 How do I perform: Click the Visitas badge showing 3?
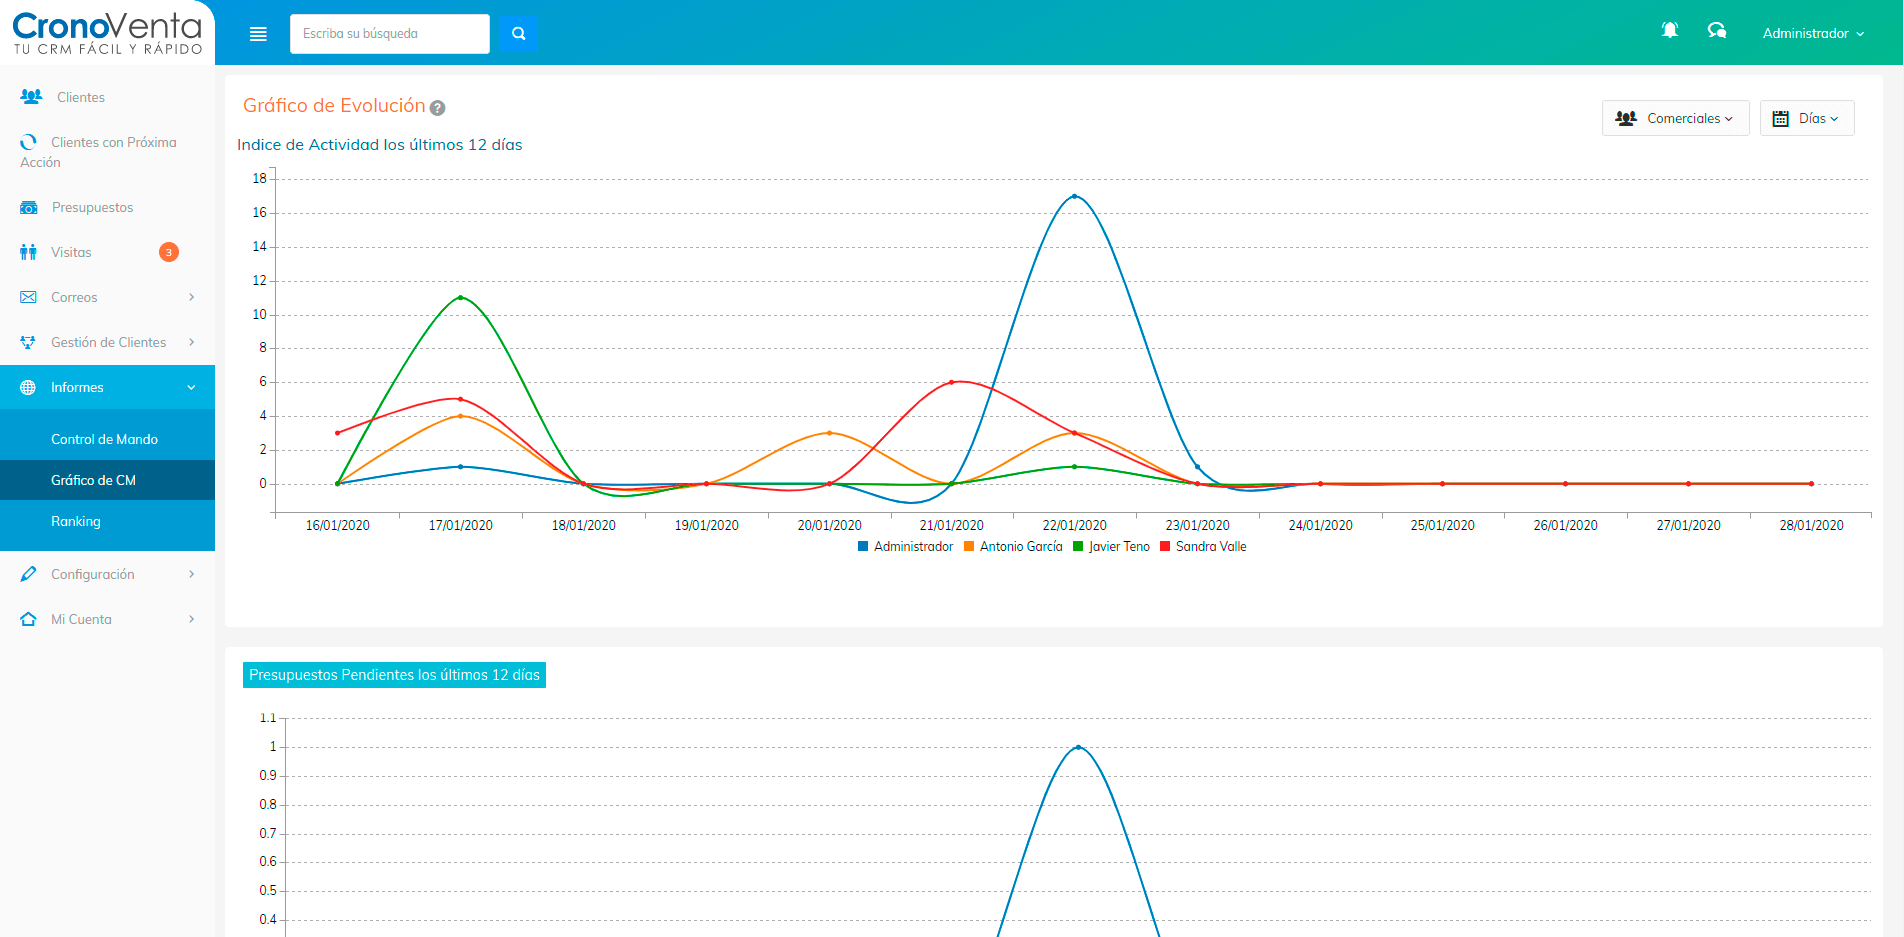click(x=169, y=252)
